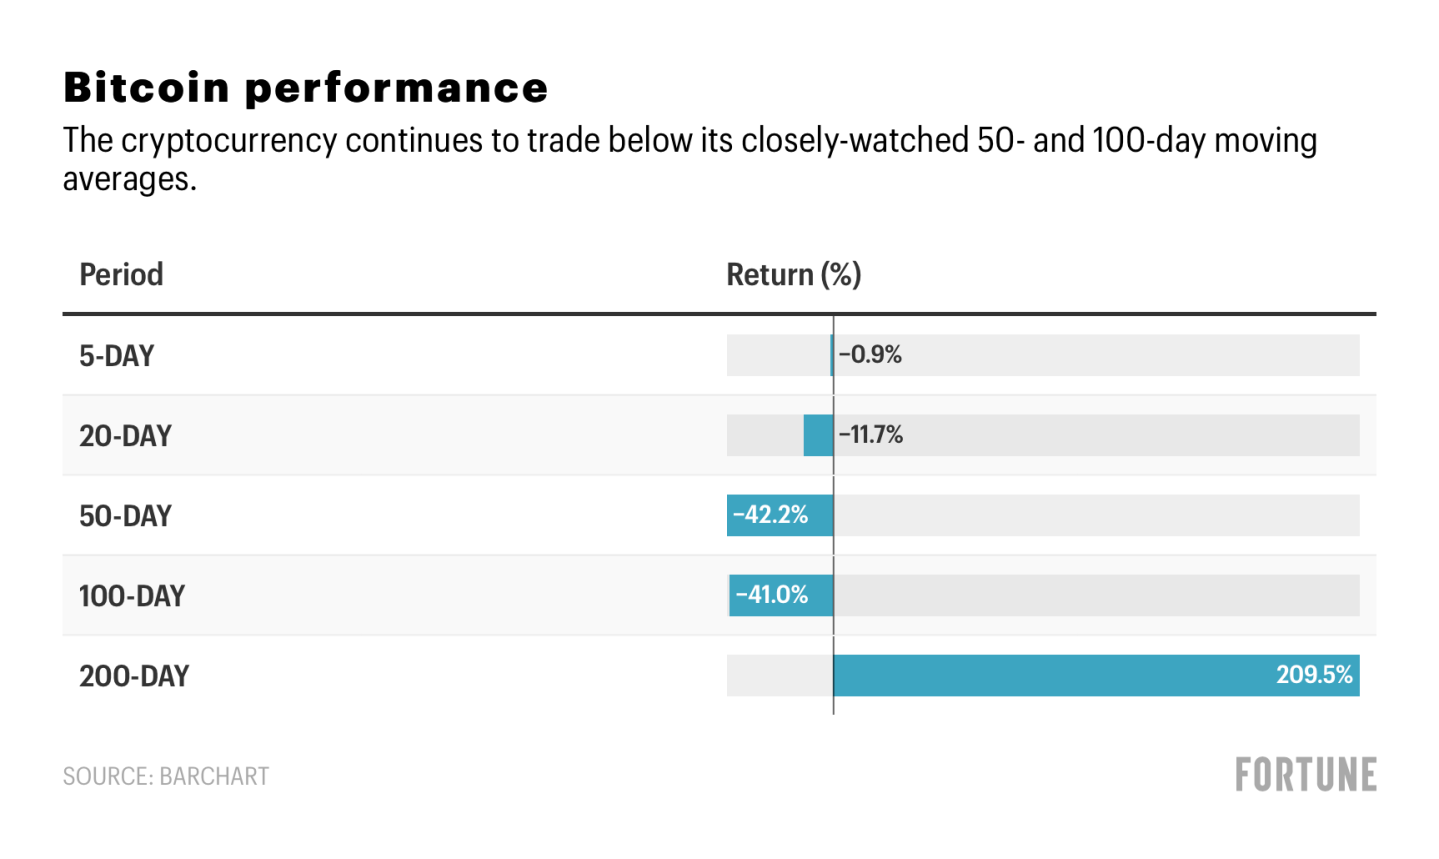Viewport: 1439px width, 859px height.
Task: Select the 200-DAY period label
Action: [134, 676]
